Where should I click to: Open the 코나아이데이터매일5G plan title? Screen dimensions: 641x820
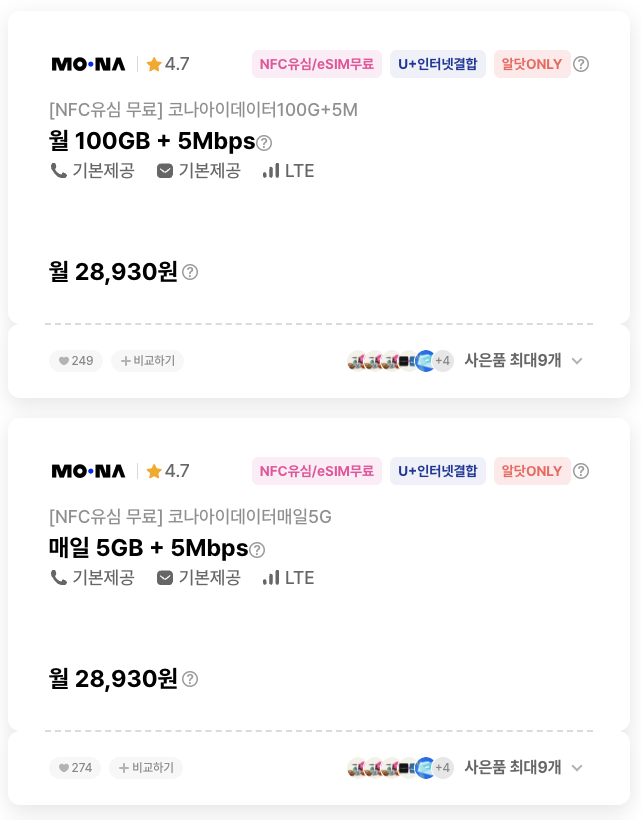pos(190,517)
